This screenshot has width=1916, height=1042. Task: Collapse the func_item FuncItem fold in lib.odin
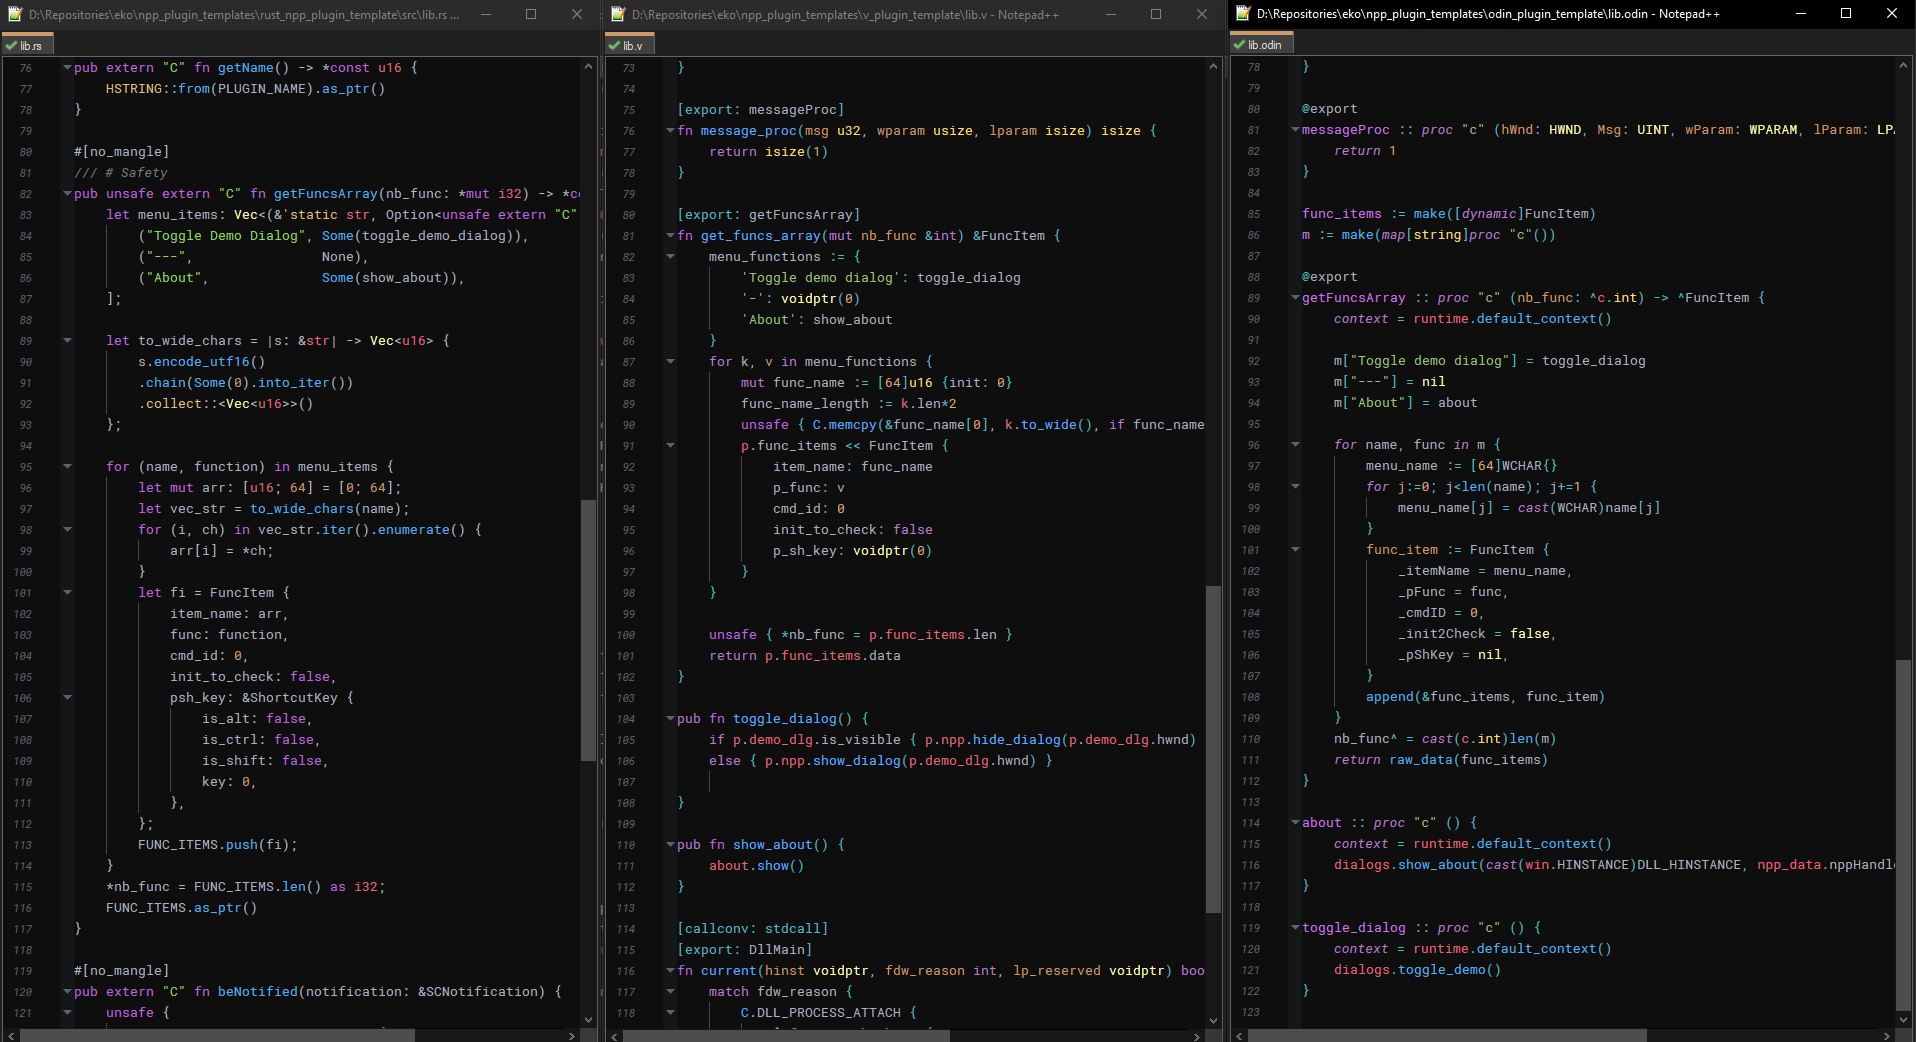click(1295, 550)
